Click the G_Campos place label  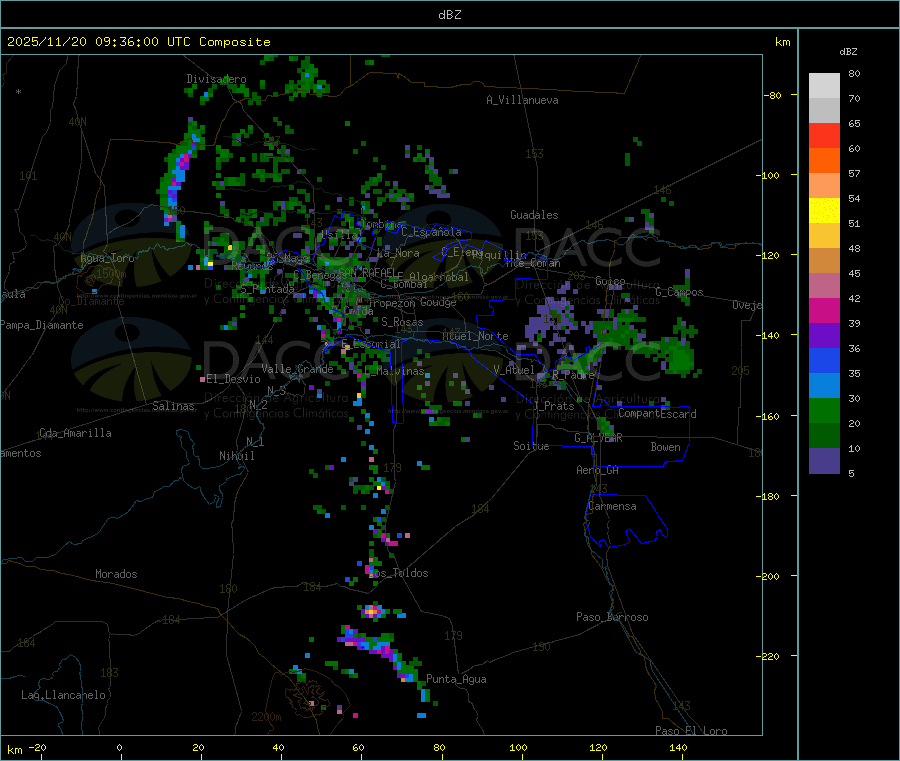(x=680, y=292)
